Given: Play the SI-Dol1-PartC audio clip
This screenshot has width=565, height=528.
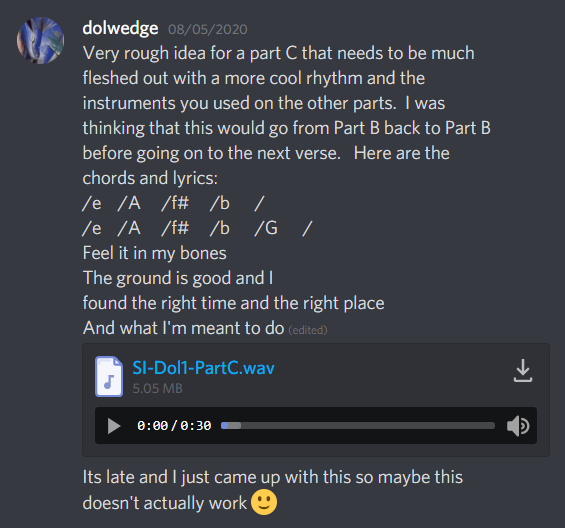Looking at the screenshot, I should pyautogui.click(x=114, y=426).
